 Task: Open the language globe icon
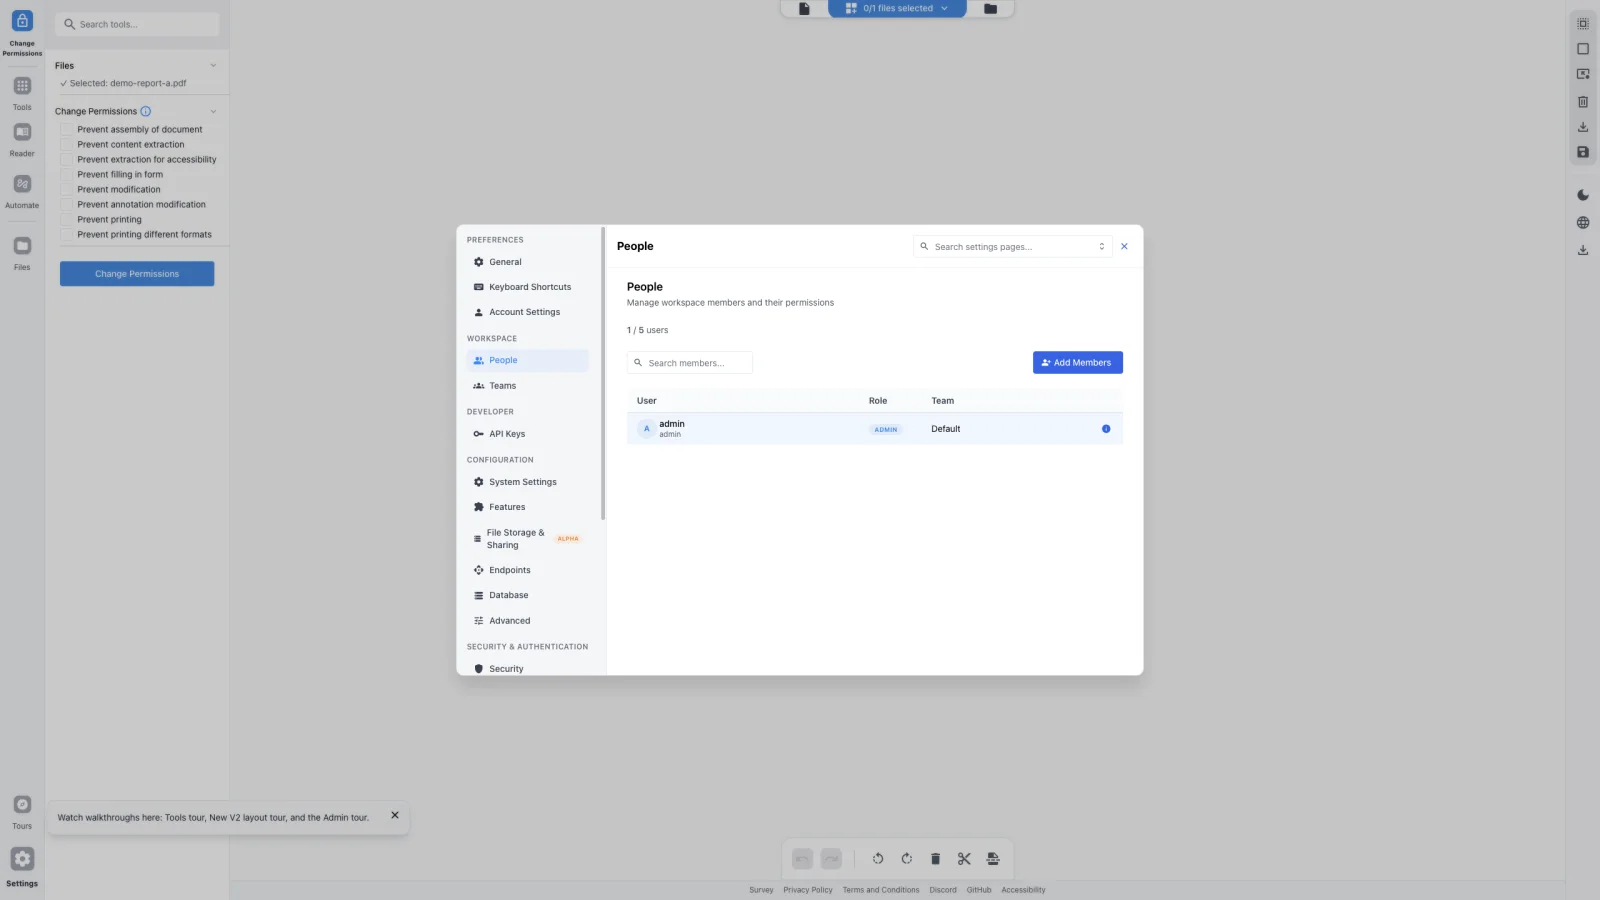click(x=1583, y=223)
